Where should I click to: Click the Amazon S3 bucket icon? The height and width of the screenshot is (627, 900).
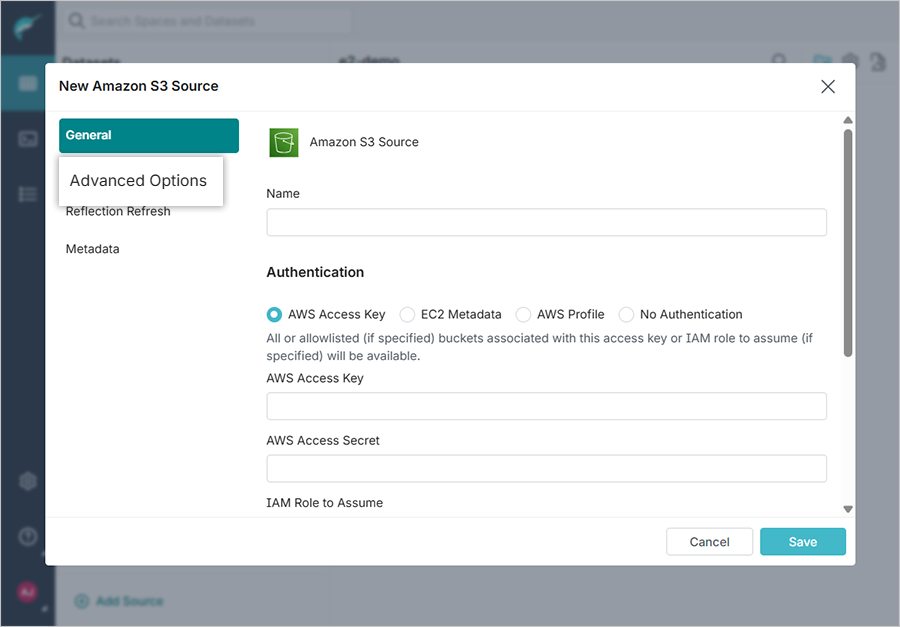pyautogui.click(x=284, y=142)
